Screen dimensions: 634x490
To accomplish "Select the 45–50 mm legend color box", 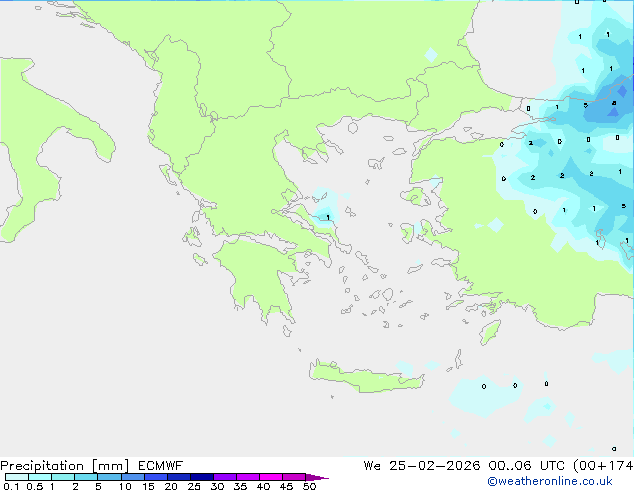I will (294, 477).
